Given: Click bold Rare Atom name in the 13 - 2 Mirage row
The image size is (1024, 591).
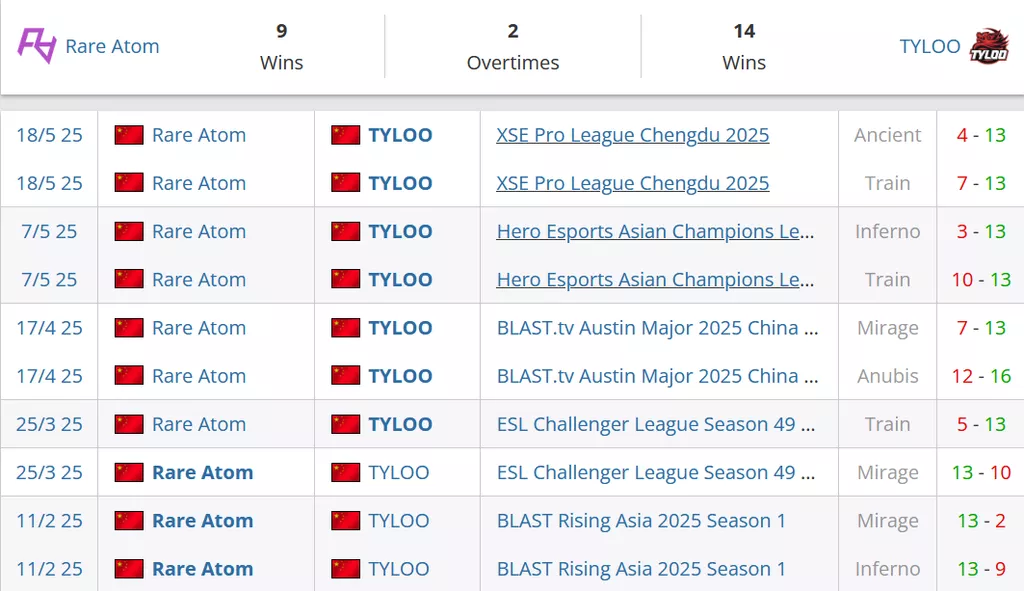Looking at the screenshot, I should (x=202, y=521).
